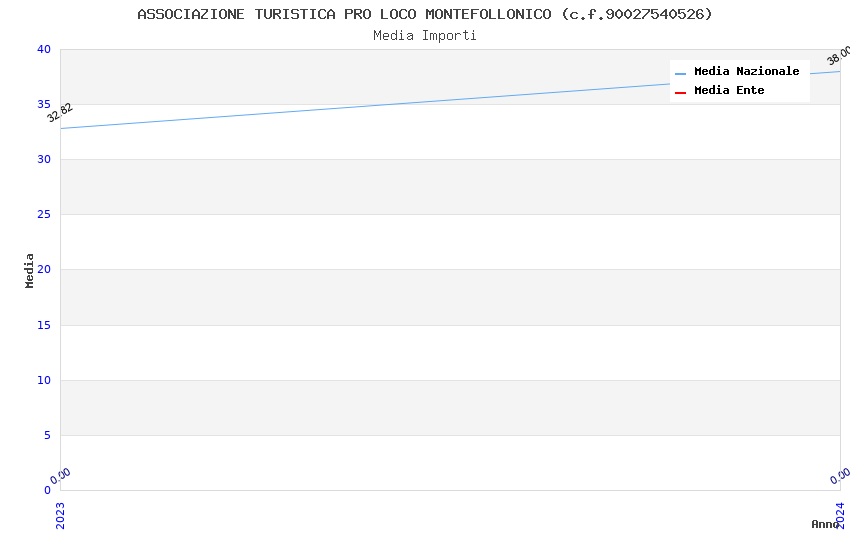Click the y-axis value 5
This screenshot has height=550, width=850.
(x=48, y=435)
